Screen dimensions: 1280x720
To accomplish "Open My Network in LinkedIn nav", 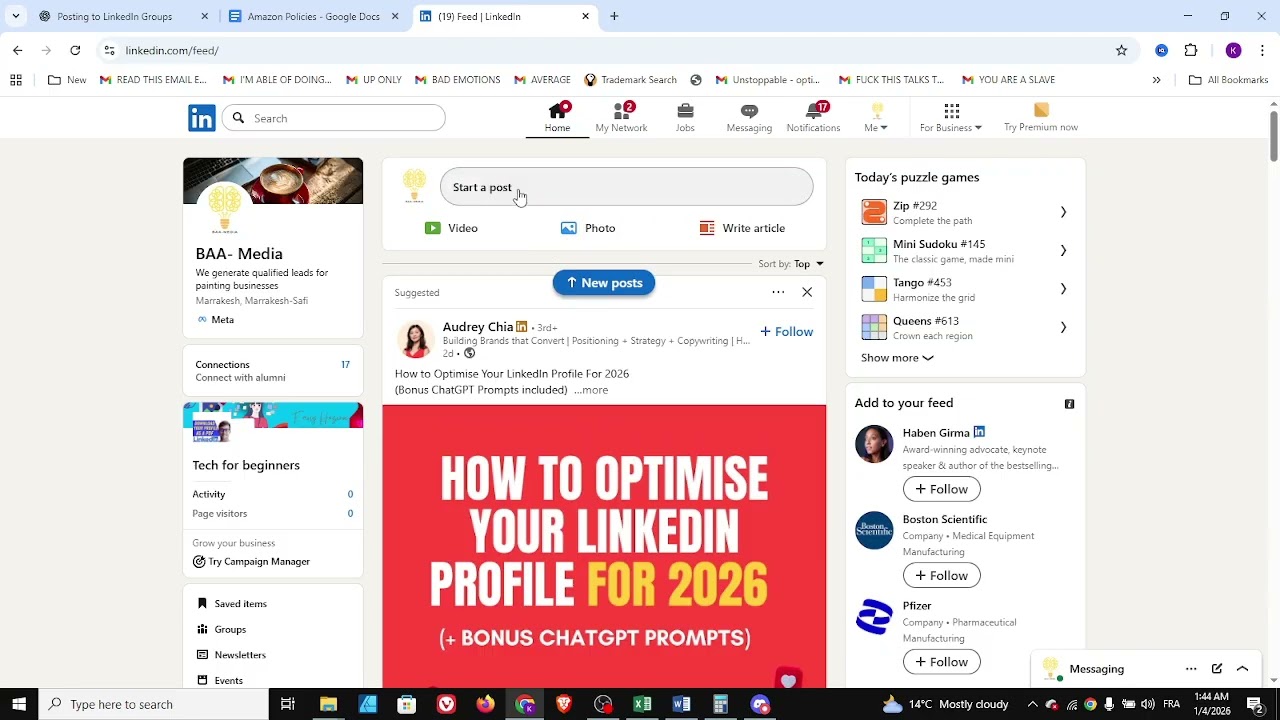I will click(621, 117).
